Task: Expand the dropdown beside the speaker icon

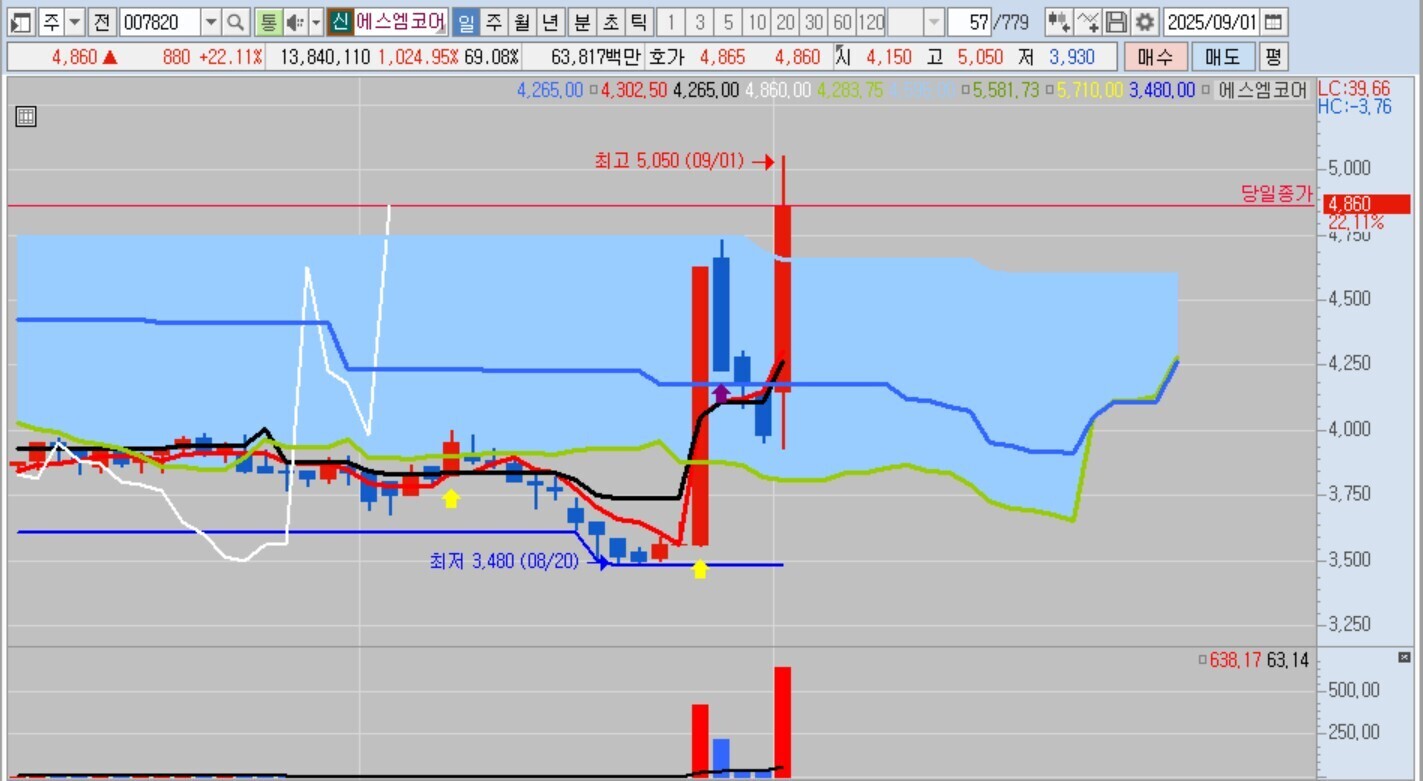Action: coord(316,22)
